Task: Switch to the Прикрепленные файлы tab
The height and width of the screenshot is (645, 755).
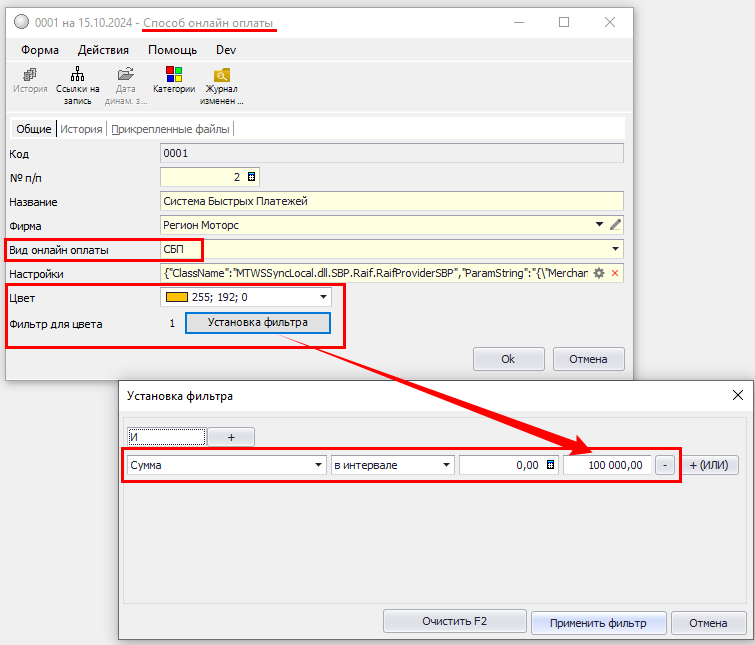Action: point(171,129)
